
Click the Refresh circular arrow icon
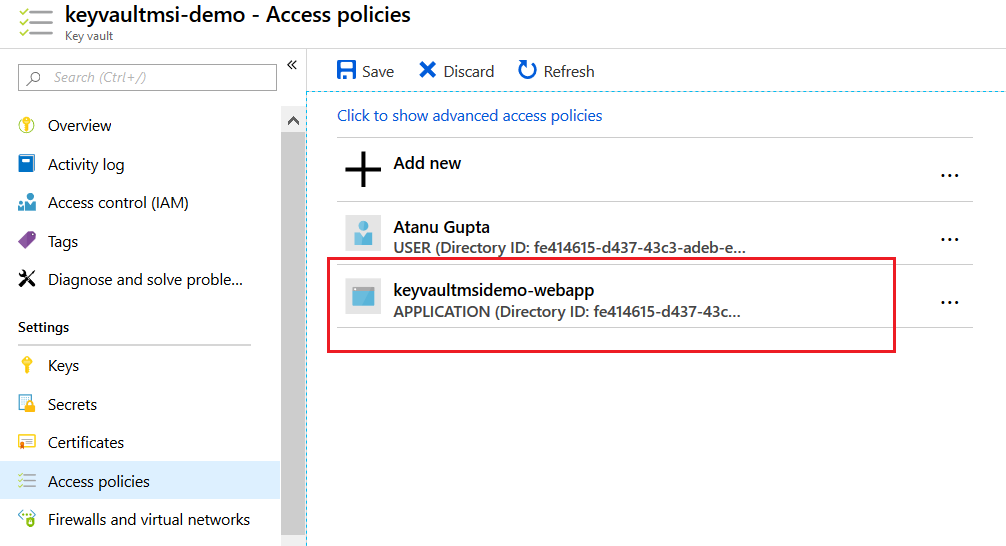point(527,70)
